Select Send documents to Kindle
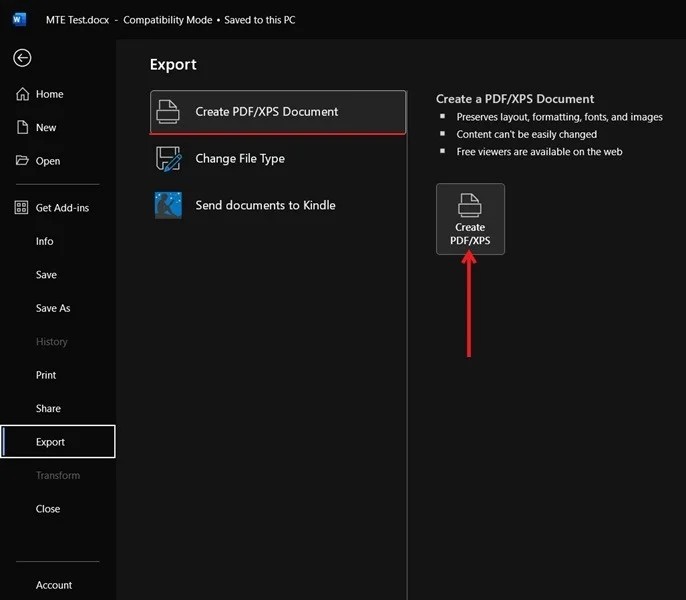Screen dimensions: 686x600 point(265,205)
